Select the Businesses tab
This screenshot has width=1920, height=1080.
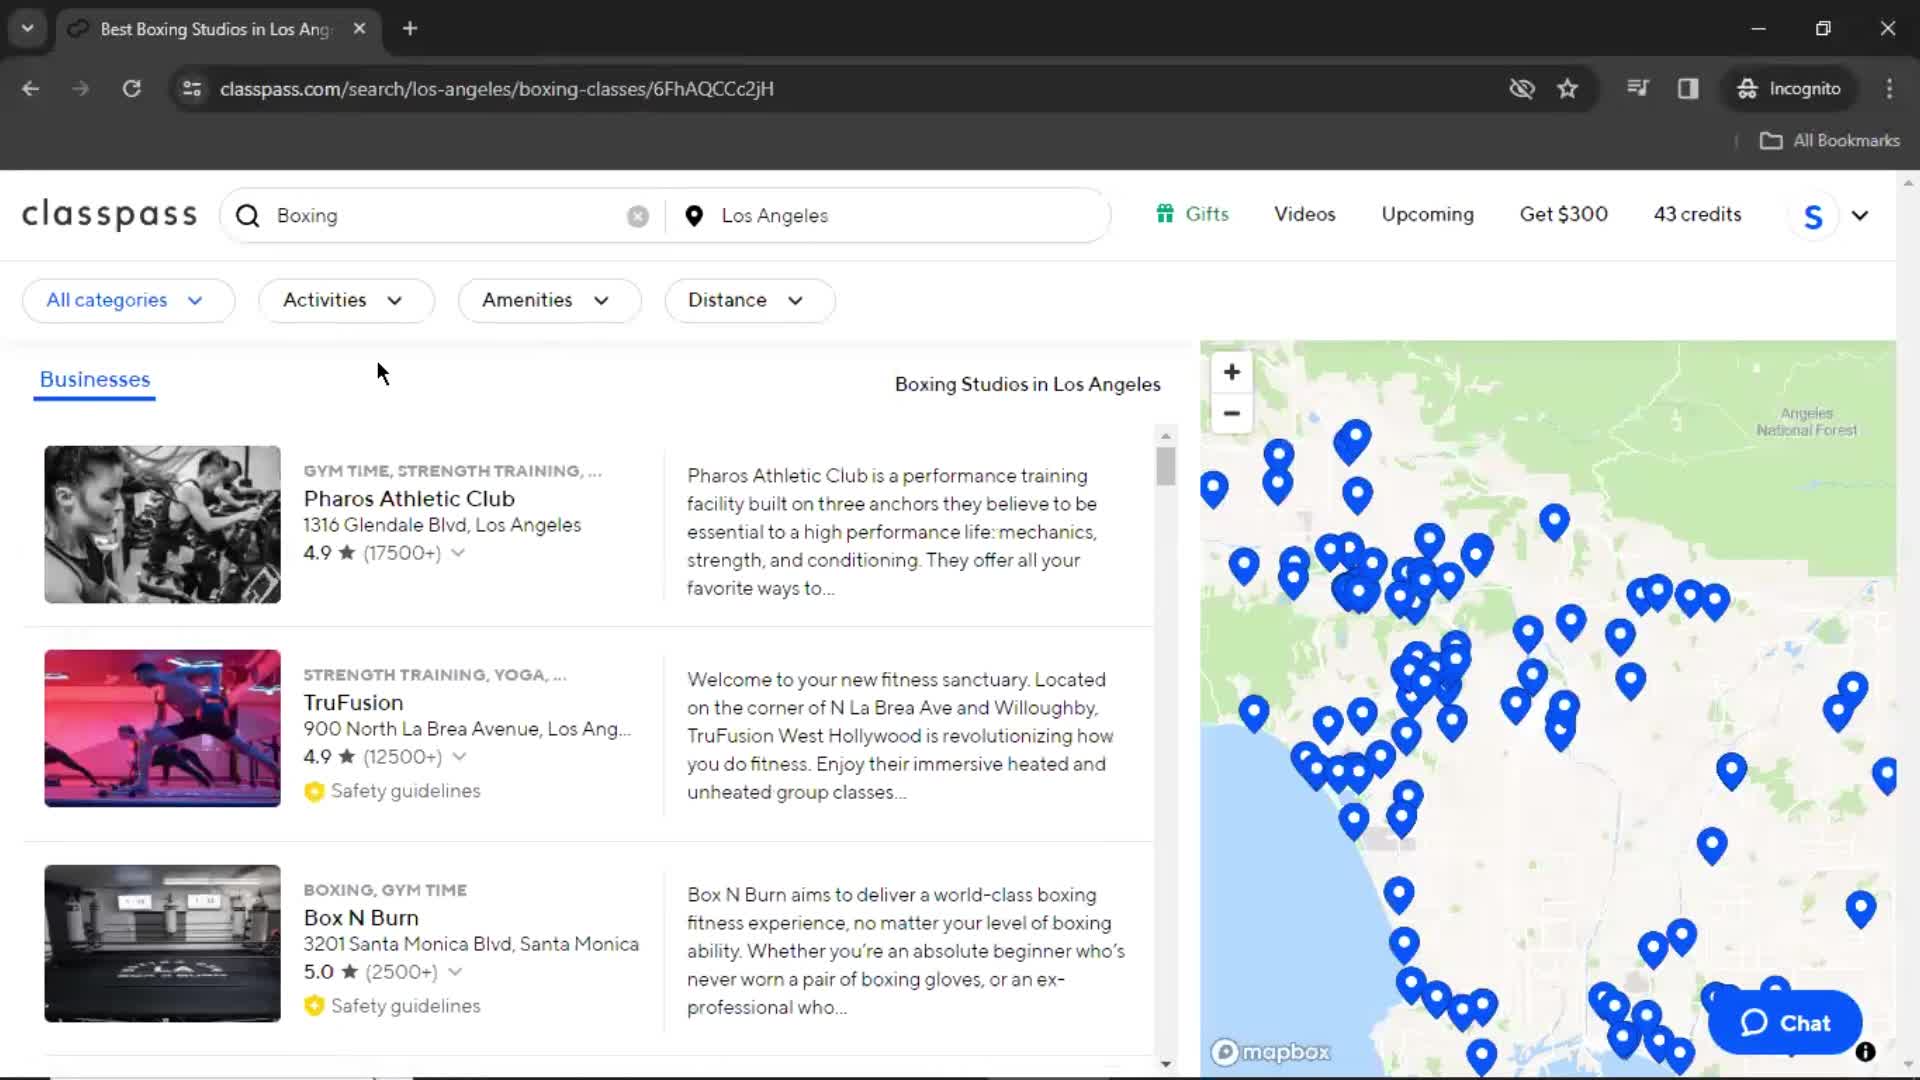tap(94, 378)
